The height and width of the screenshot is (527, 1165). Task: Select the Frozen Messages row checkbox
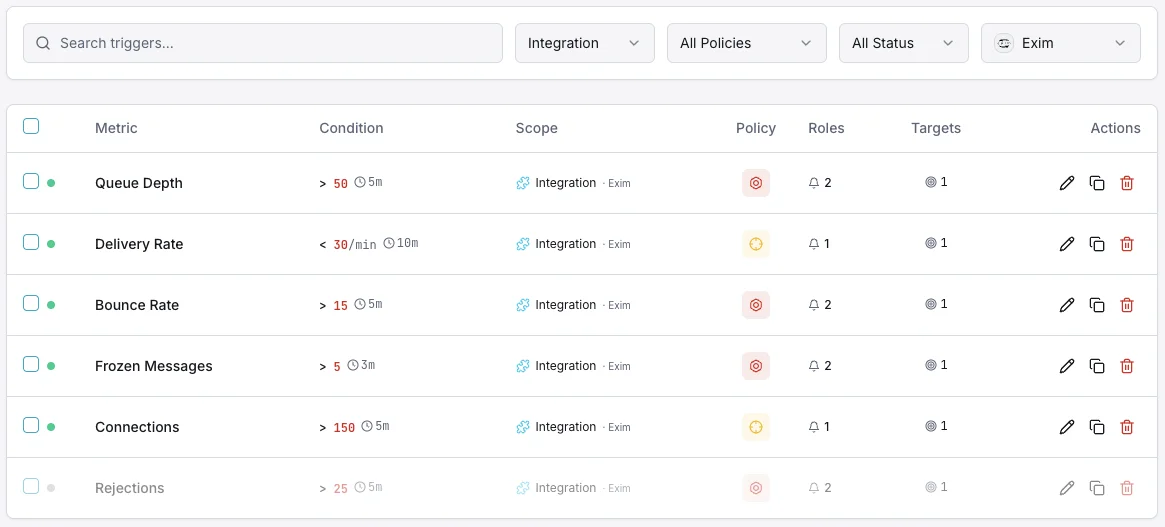coord(30,364)
